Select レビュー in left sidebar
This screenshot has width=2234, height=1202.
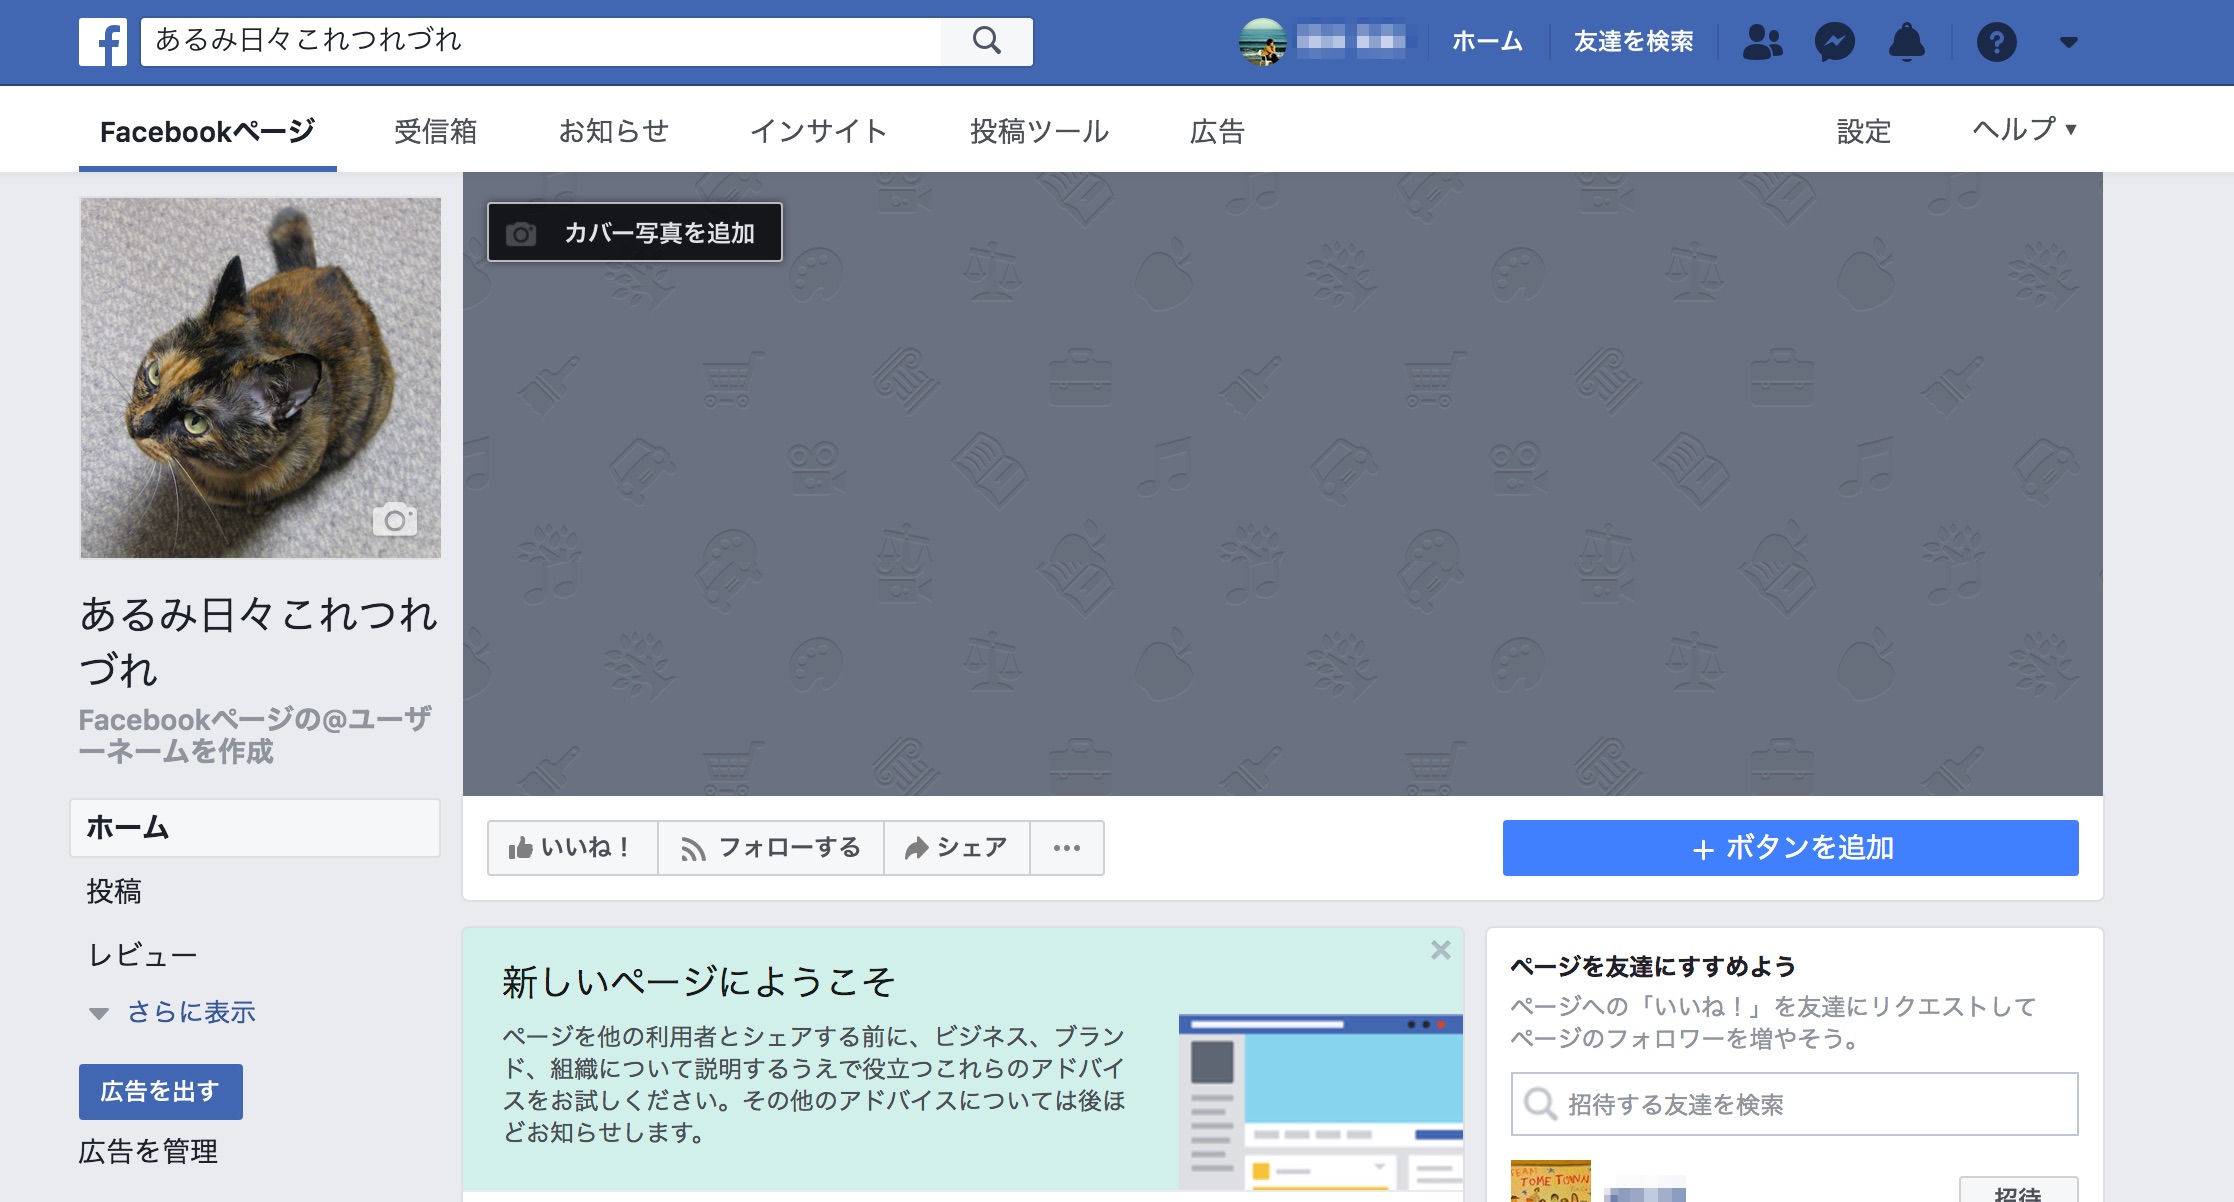coord(142,955)
